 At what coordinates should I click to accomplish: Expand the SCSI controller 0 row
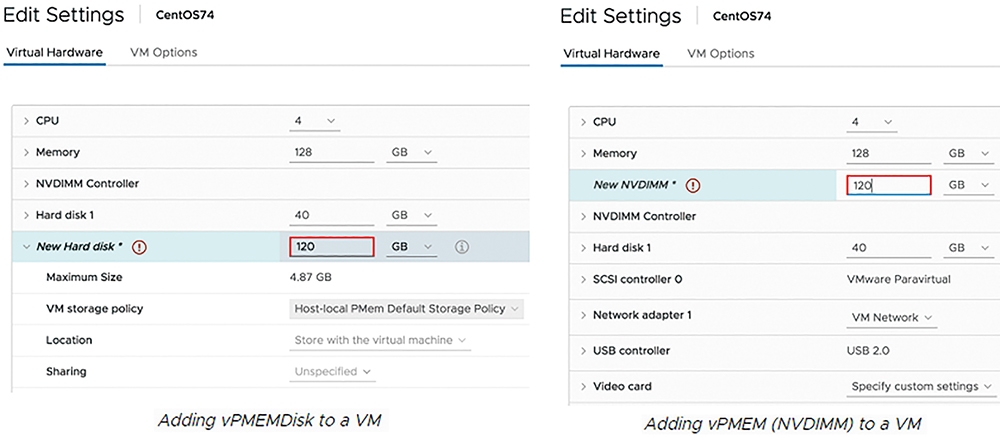click(584, 279)
